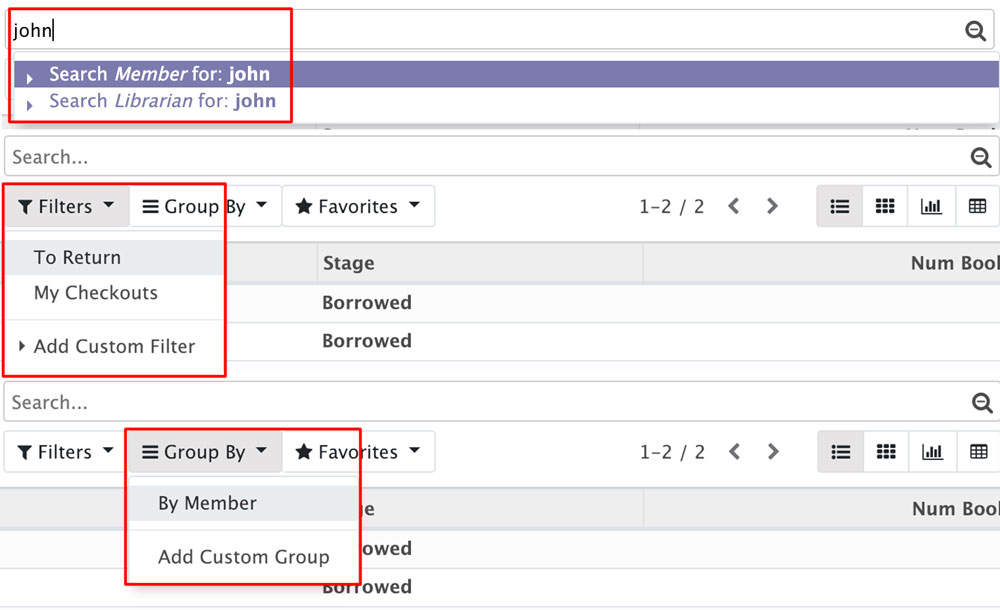Click magnifier icon in bottom search bar

pyautogui.click(x=982, y=403)
